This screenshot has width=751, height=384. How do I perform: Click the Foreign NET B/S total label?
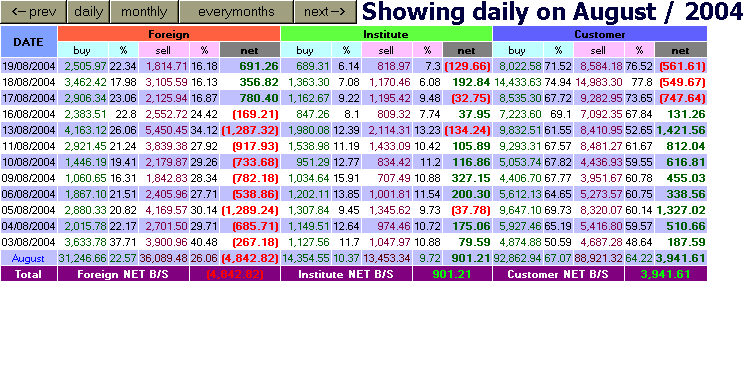click(124, 274)
